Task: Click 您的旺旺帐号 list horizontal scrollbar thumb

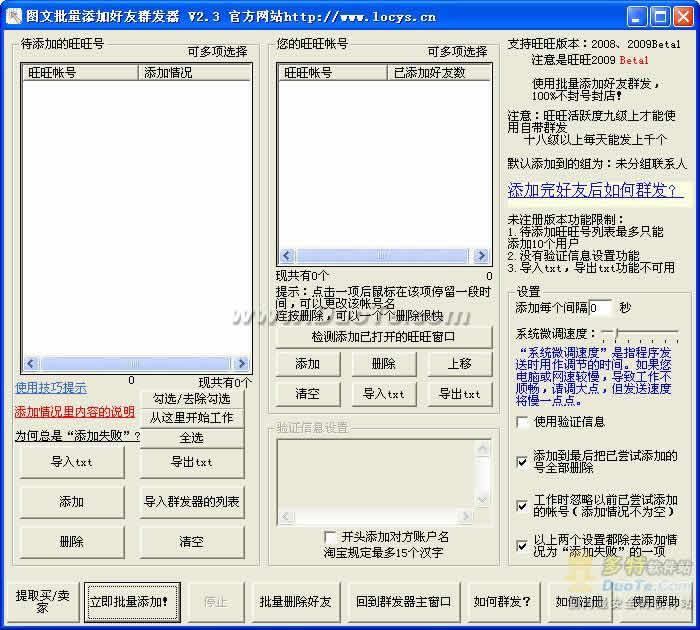Action: tap(383, 256)
